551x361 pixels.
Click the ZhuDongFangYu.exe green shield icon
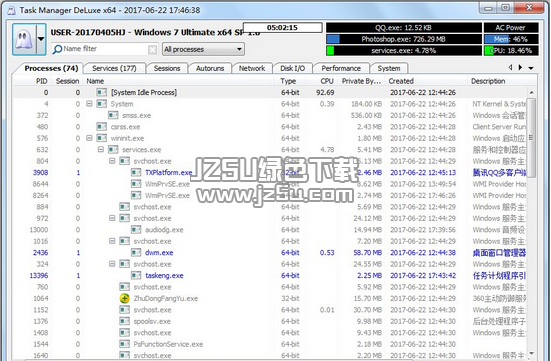[124, 298]
